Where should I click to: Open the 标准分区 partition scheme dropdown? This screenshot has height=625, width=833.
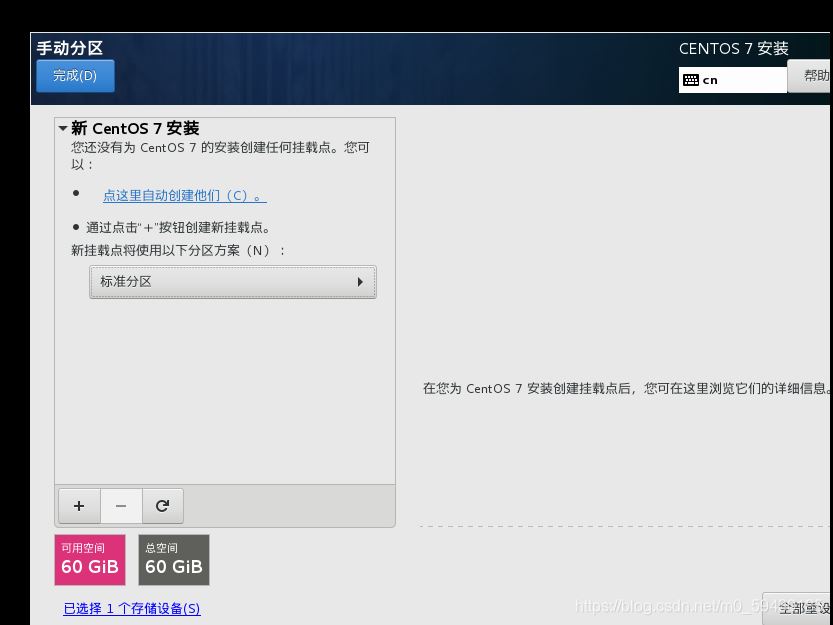[x=233, y=282]
